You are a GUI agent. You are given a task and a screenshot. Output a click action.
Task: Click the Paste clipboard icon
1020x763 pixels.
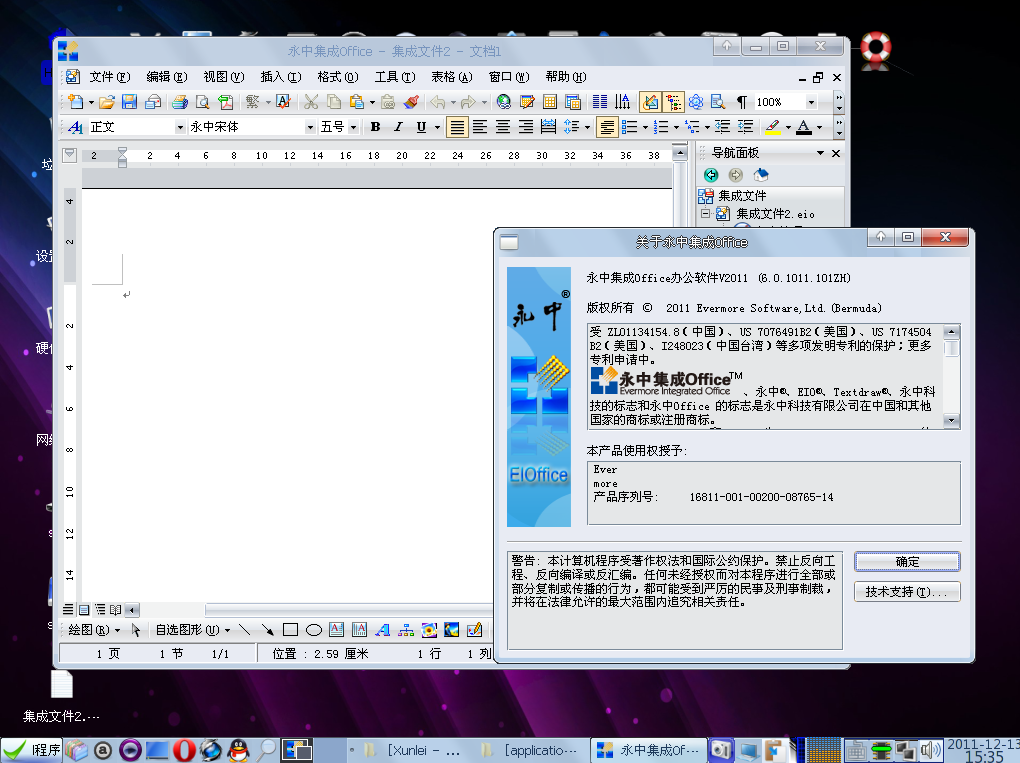coord(356,102)
